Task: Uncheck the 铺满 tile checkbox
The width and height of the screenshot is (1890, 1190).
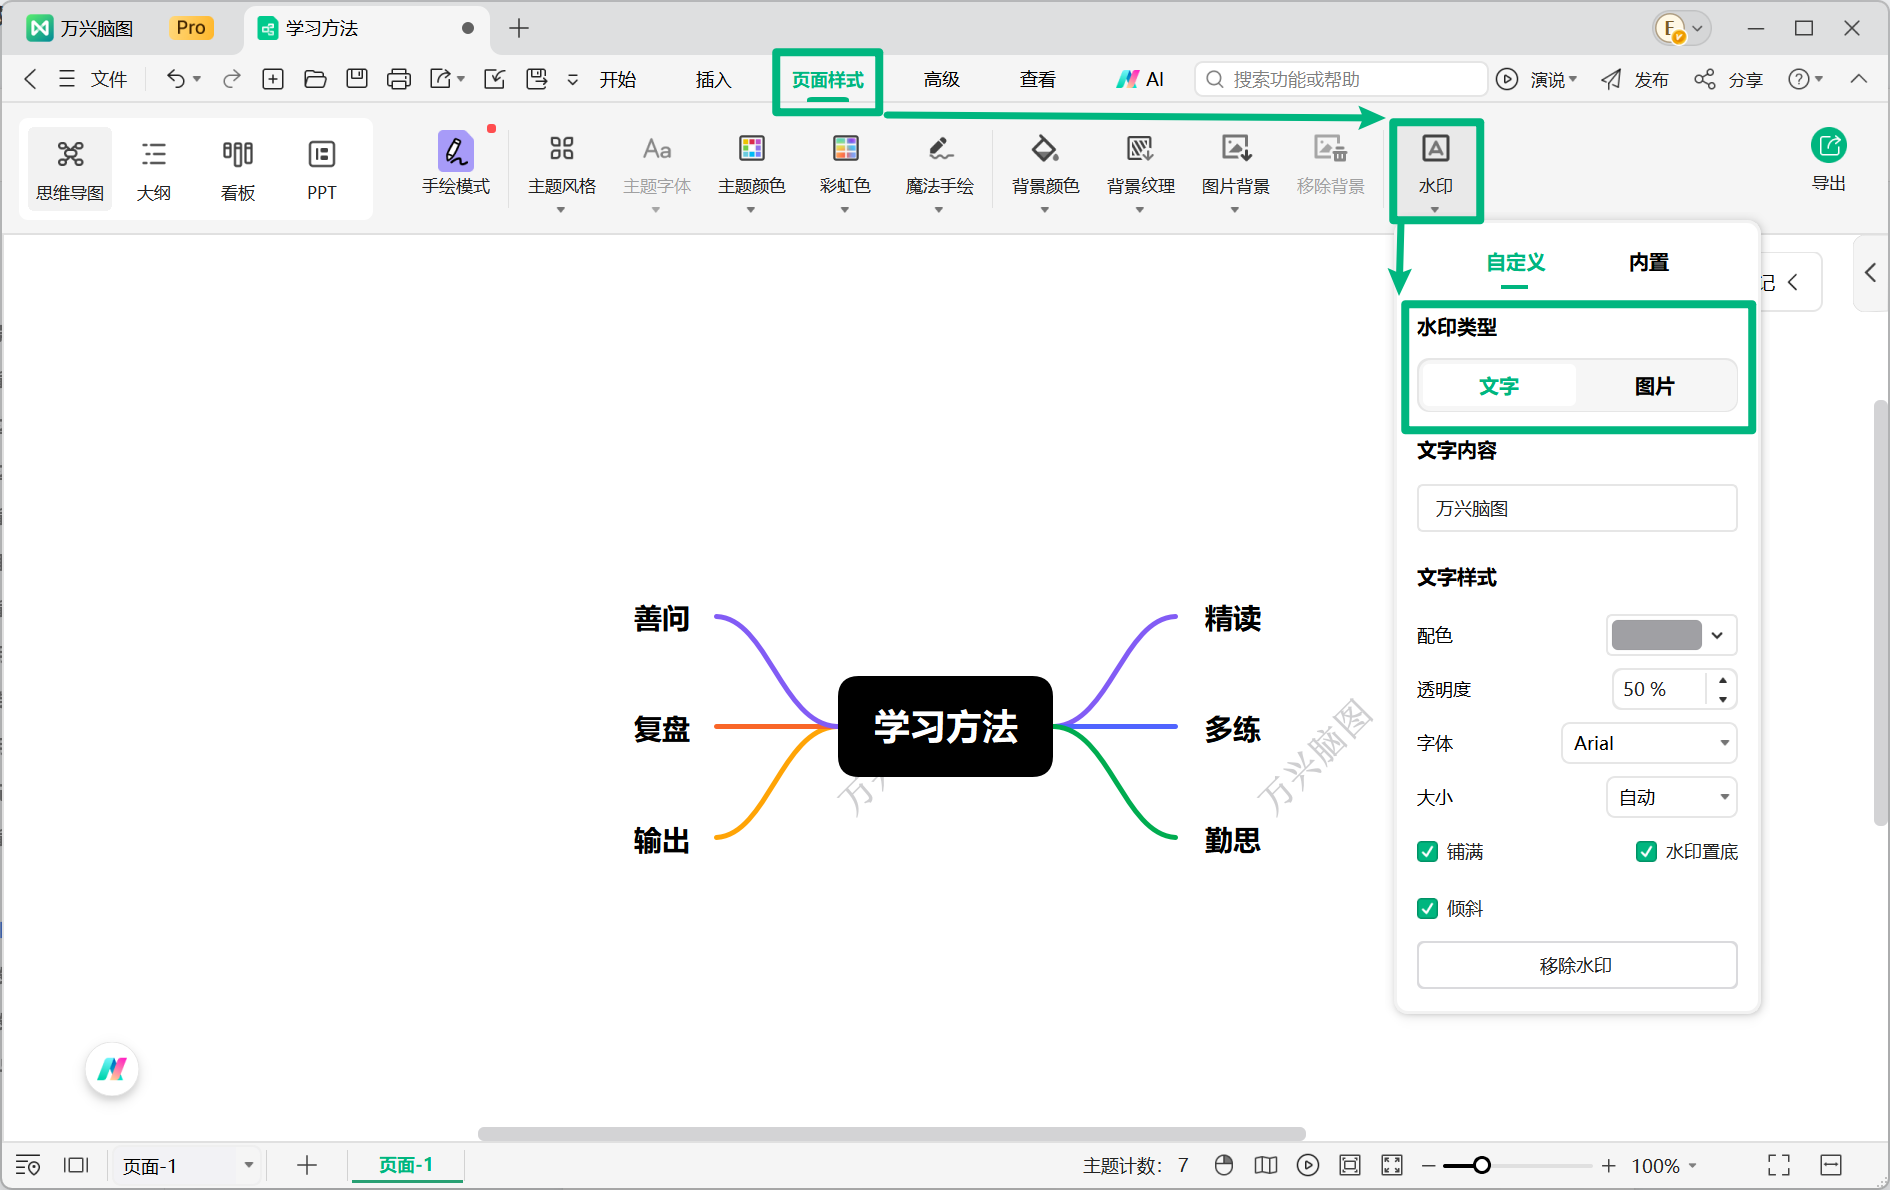Action: pos(1428,852)
